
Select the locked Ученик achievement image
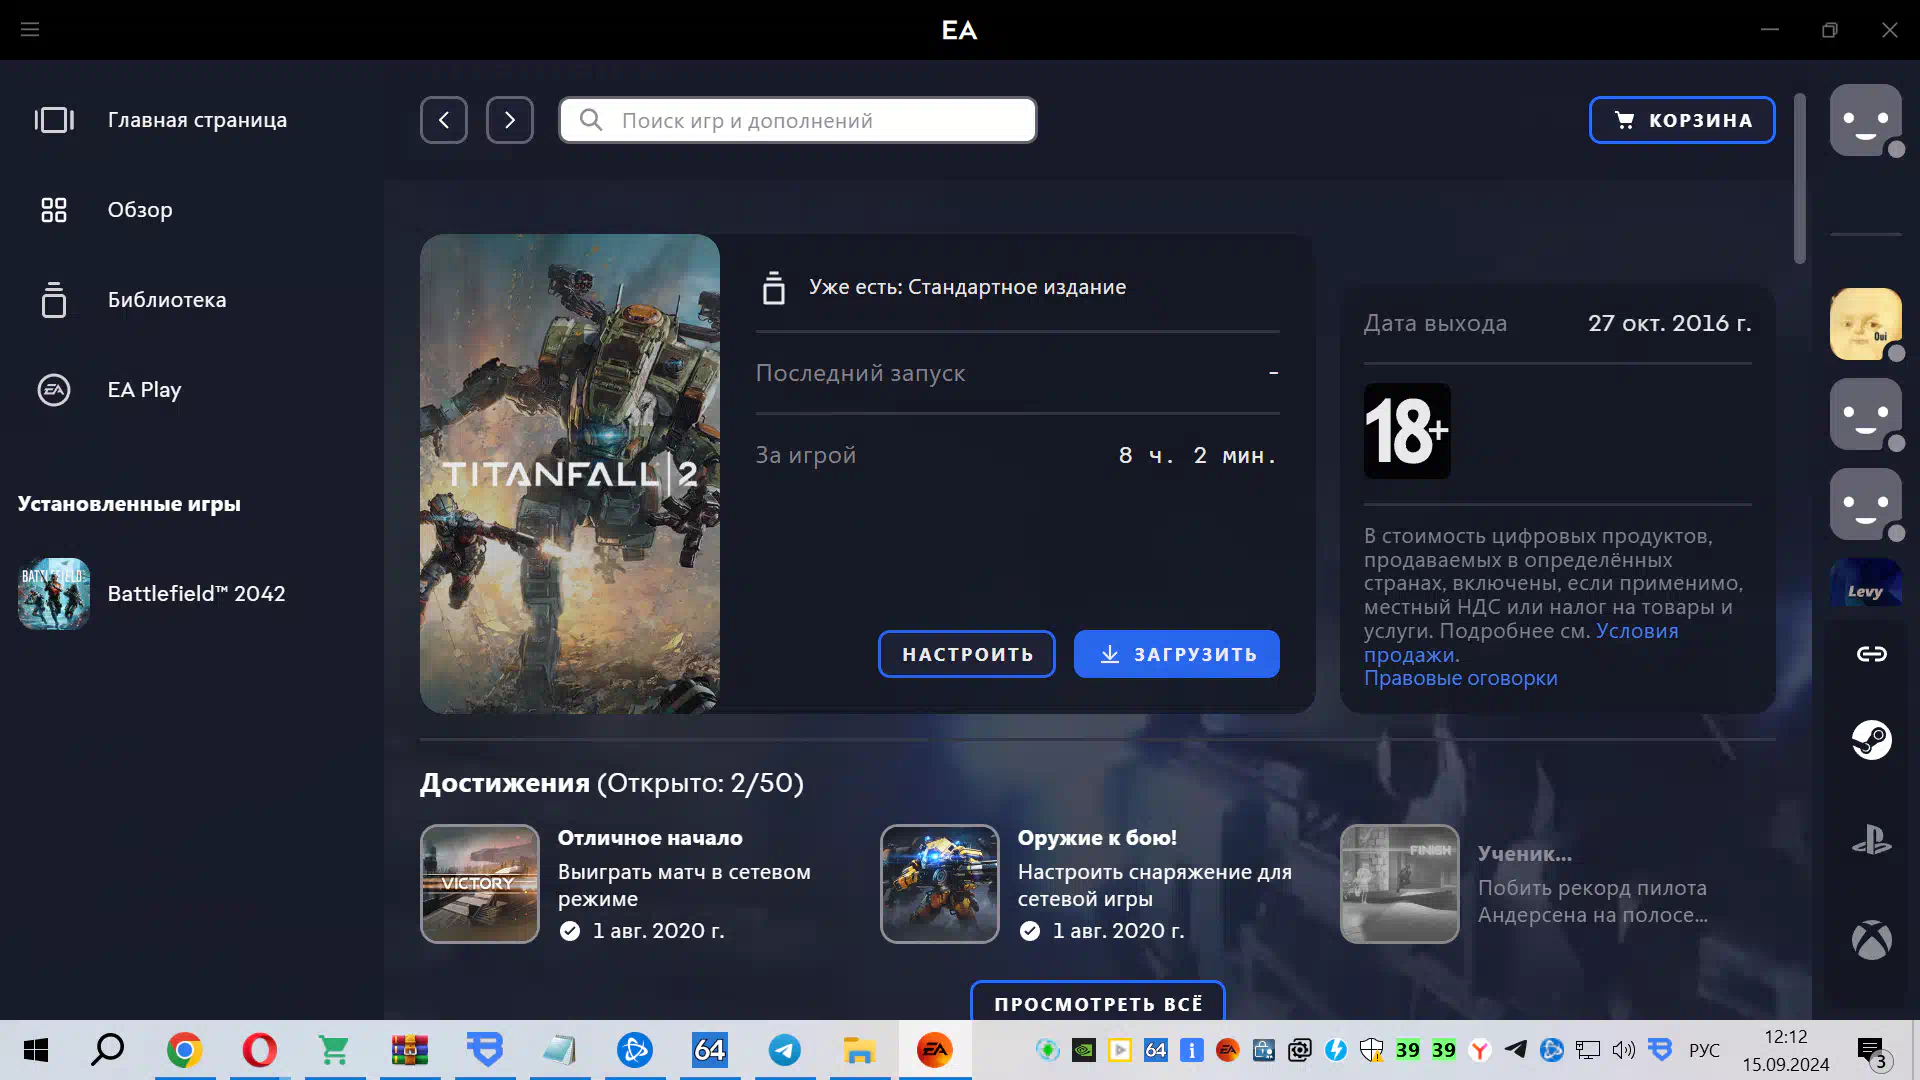(1400, 884)
